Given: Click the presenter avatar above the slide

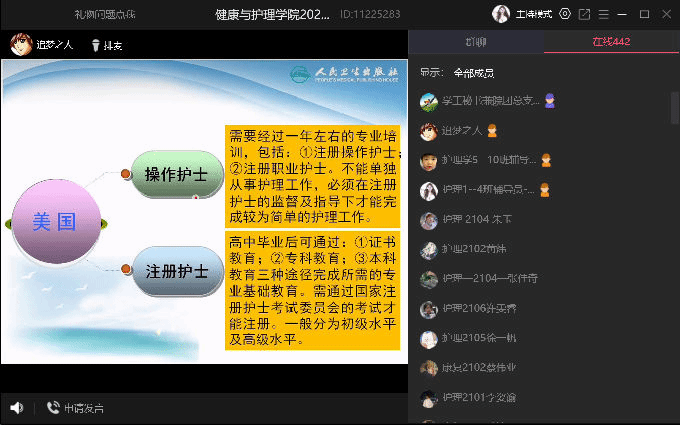Looking at the screenshot, I should [20, 44].
